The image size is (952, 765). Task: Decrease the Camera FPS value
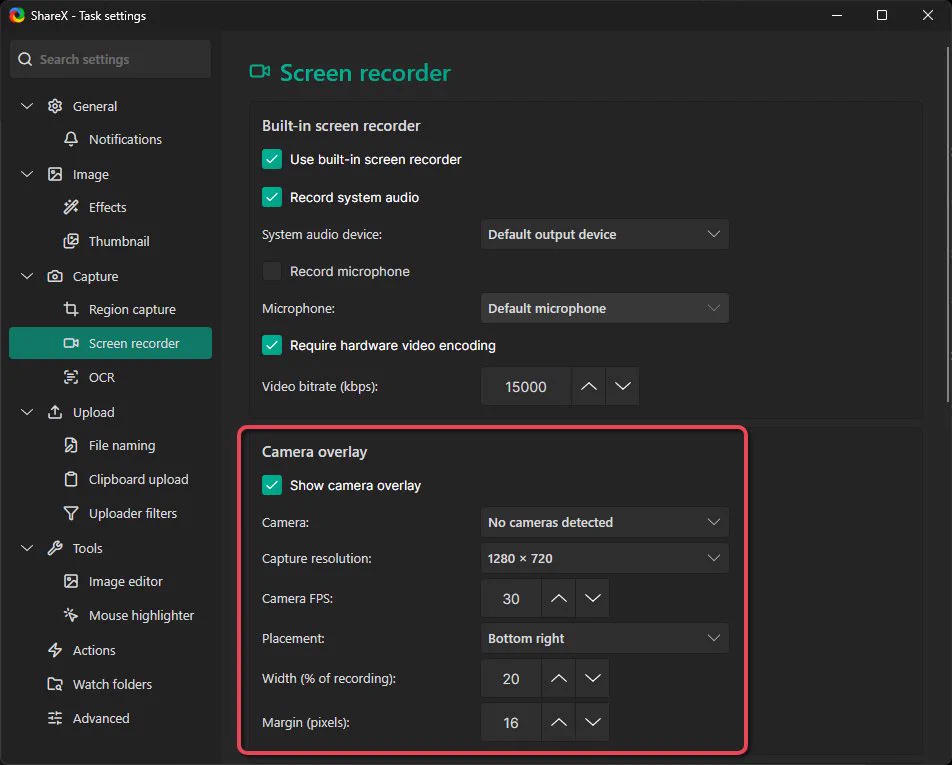coord(593,599)
